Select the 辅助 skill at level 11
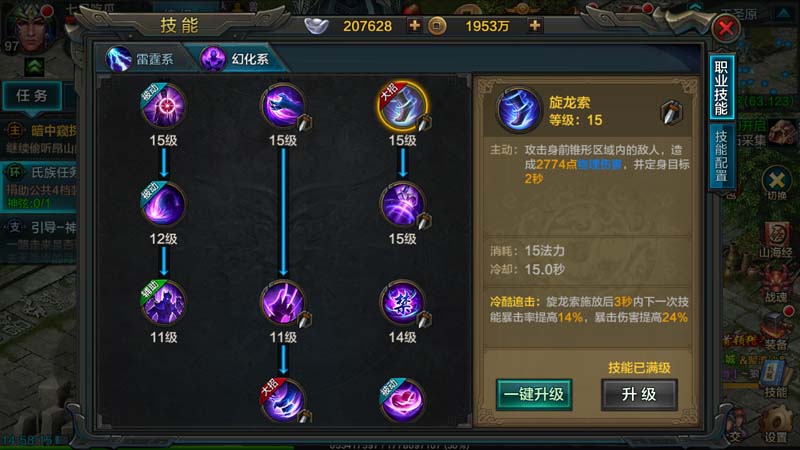This screenshot has height=450, width=800. 163,303
